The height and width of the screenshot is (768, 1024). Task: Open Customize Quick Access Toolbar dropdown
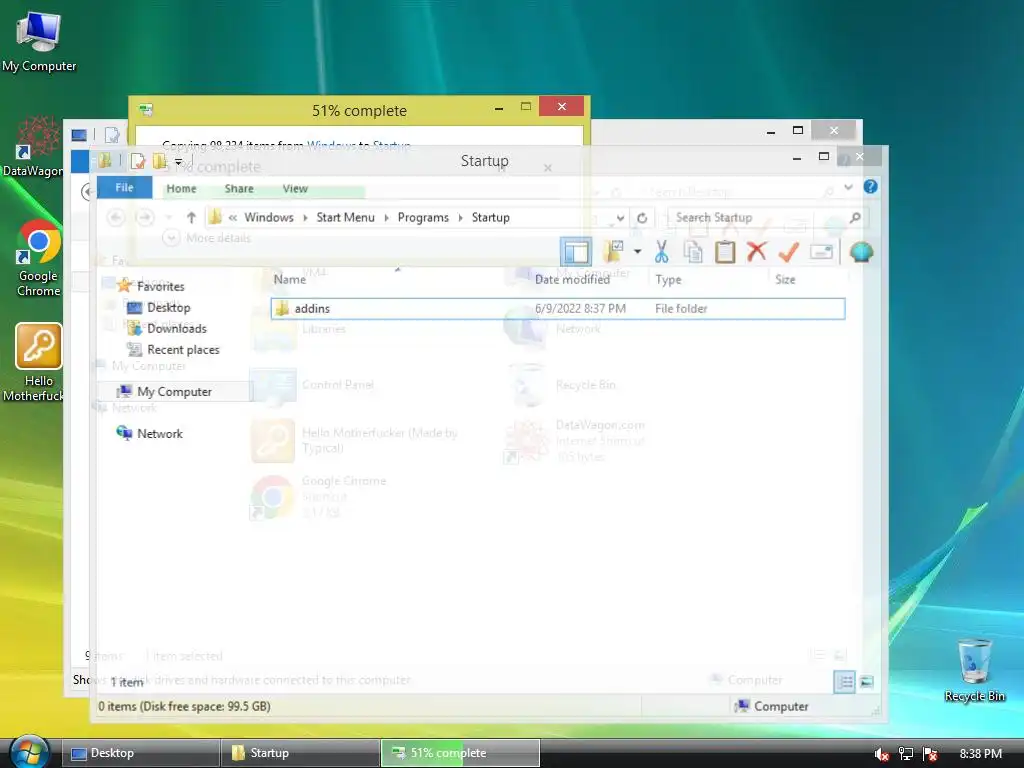[178, 161]
